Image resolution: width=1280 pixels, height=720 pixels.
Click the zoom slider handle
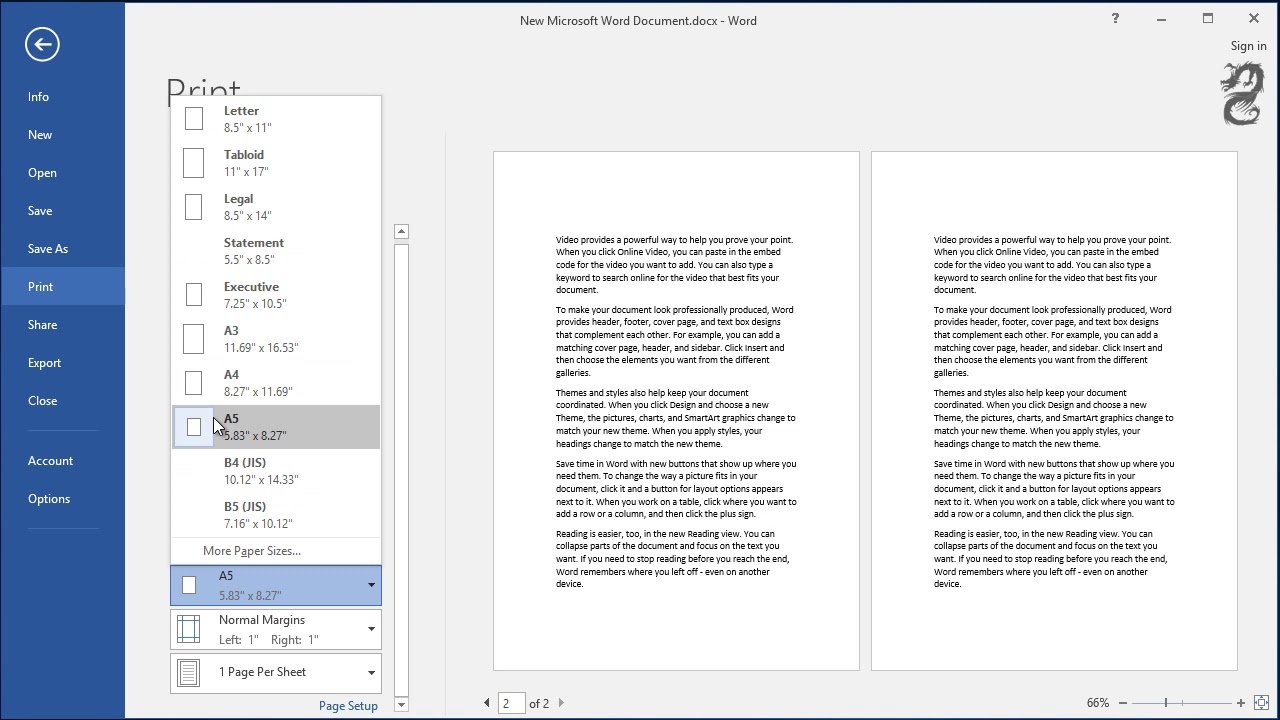click(1166, 703)
